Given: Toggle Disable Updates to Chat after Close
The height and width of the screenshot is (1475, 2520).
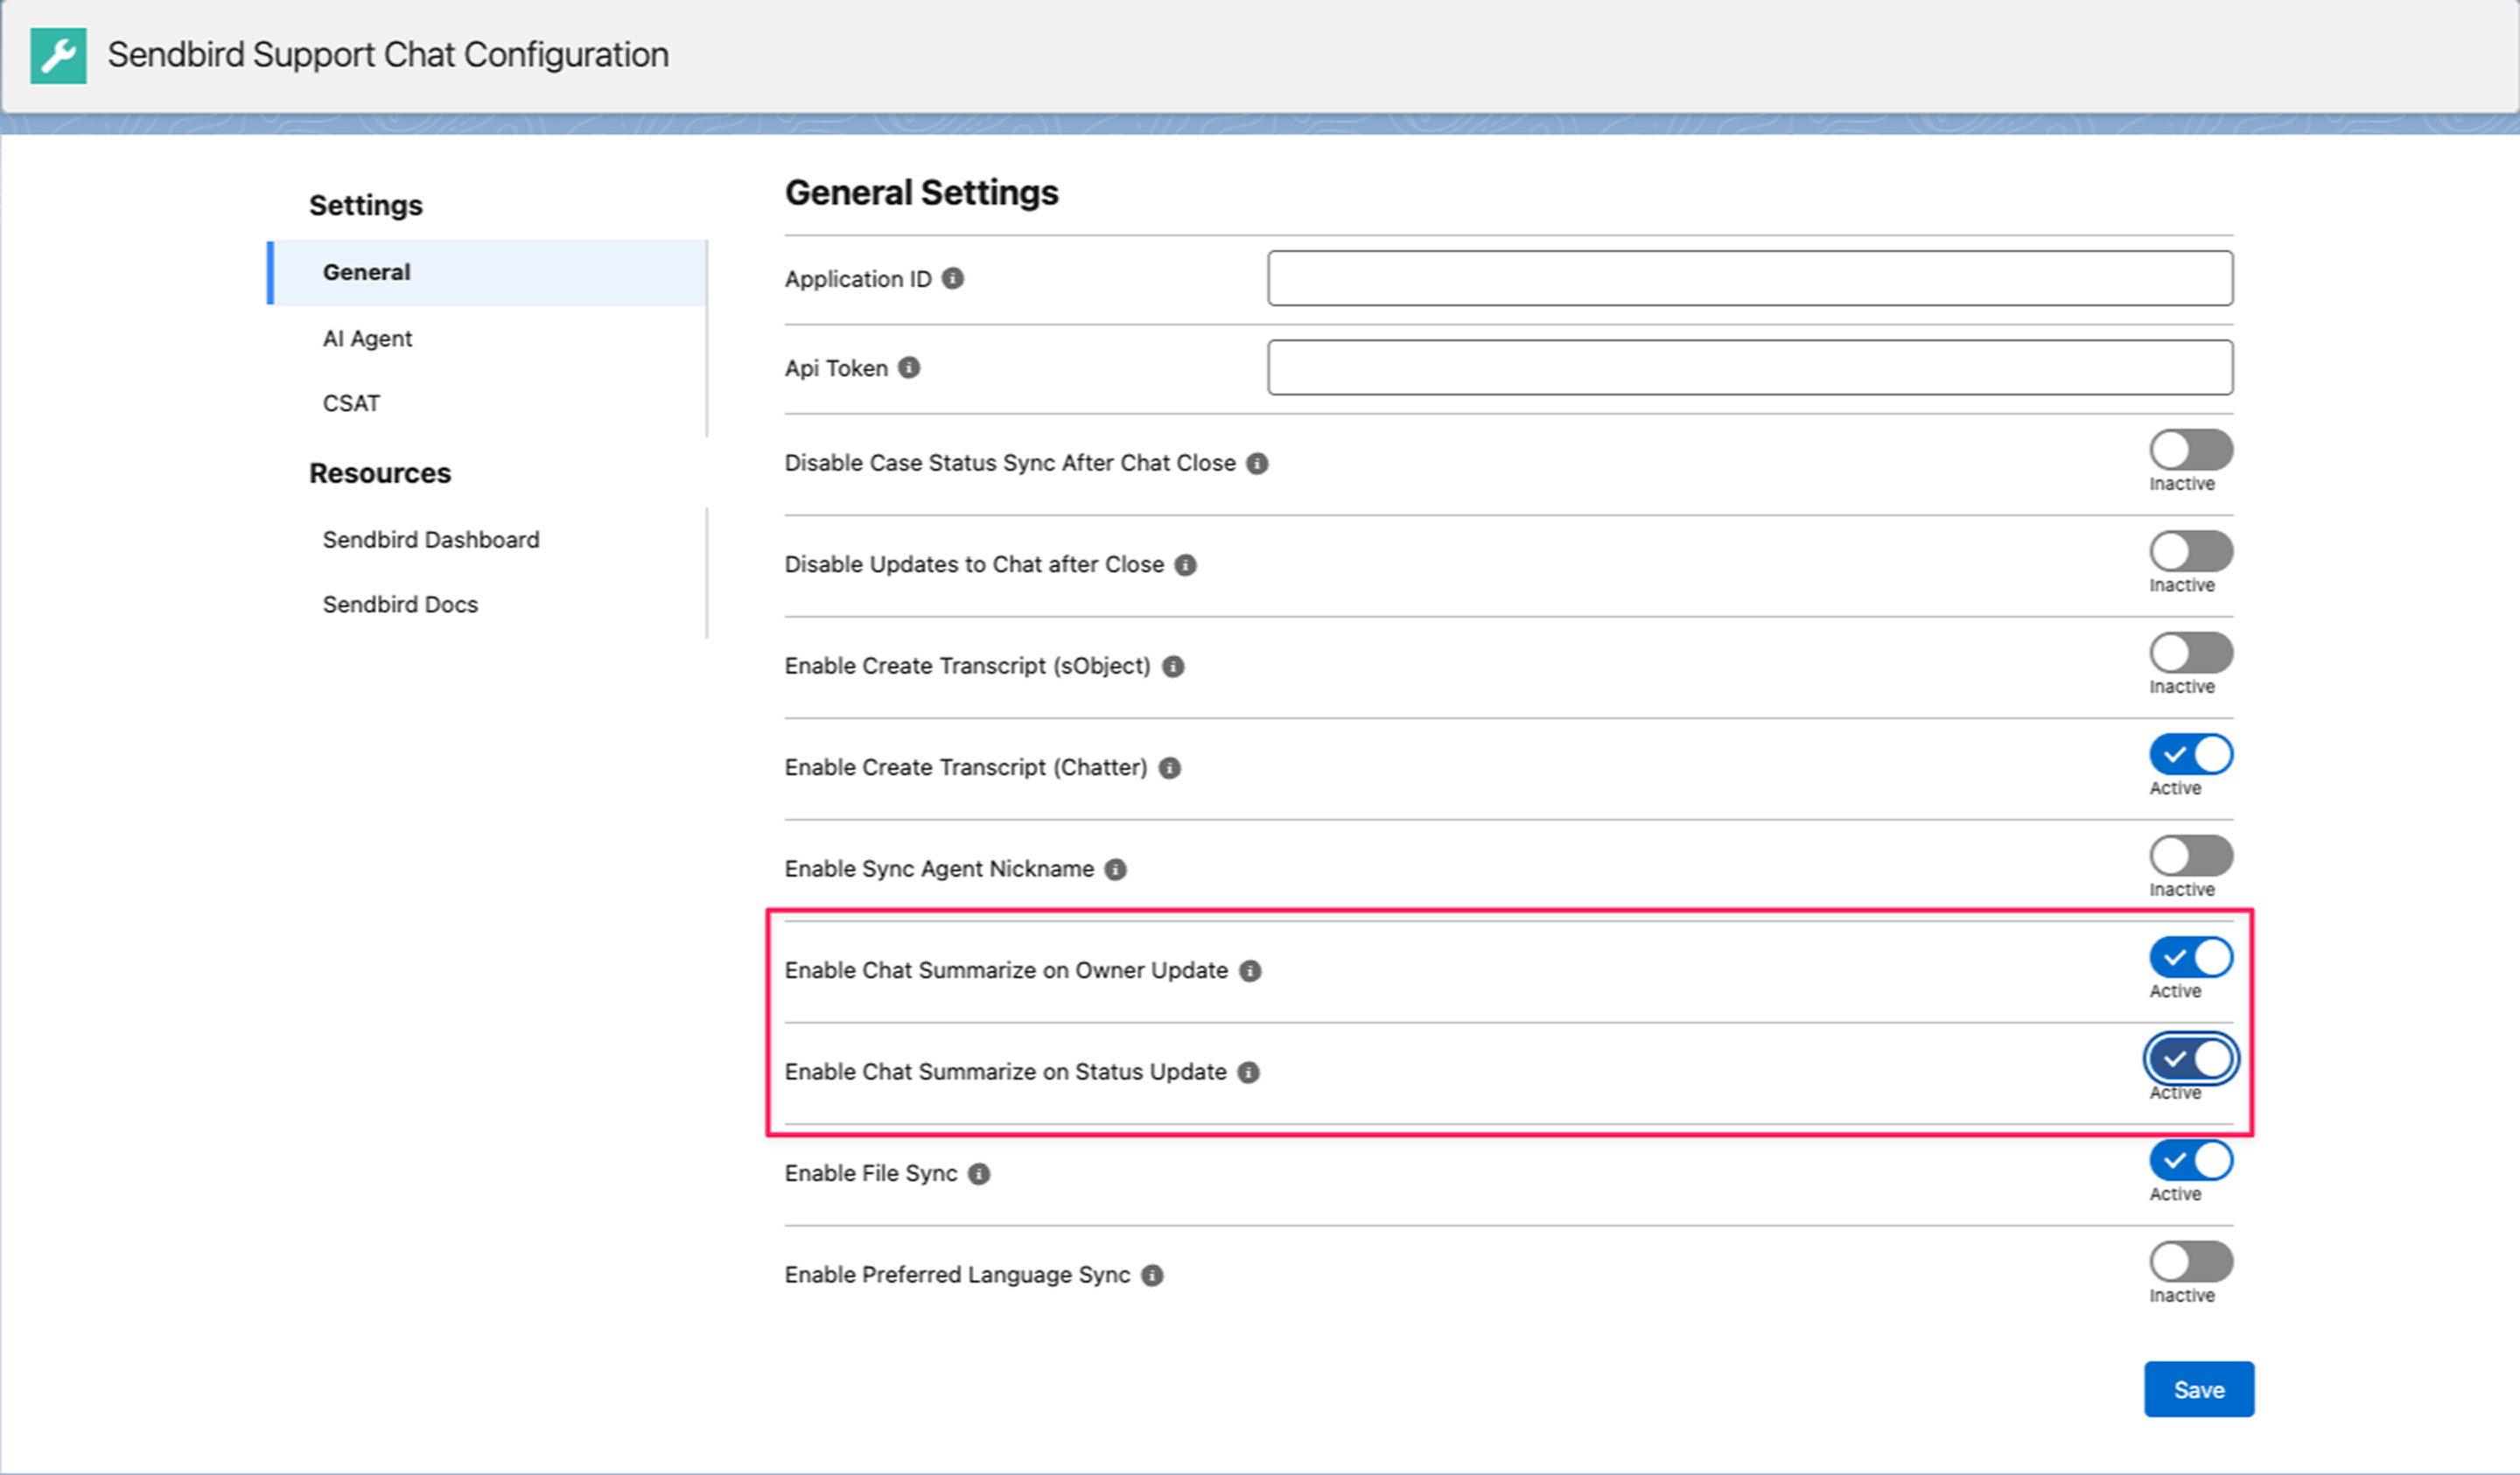Looking at the screenshot, I should [x=2191, y=551].
